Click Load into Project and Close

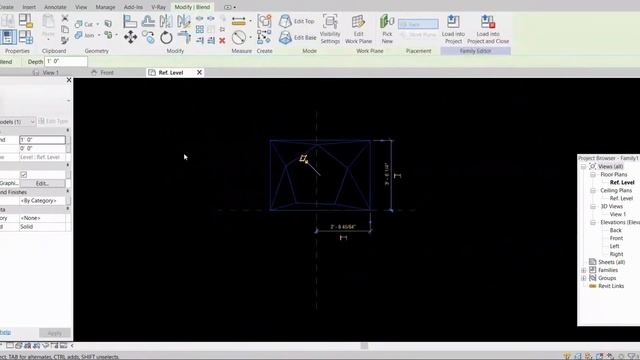click(x=488, y=29)
